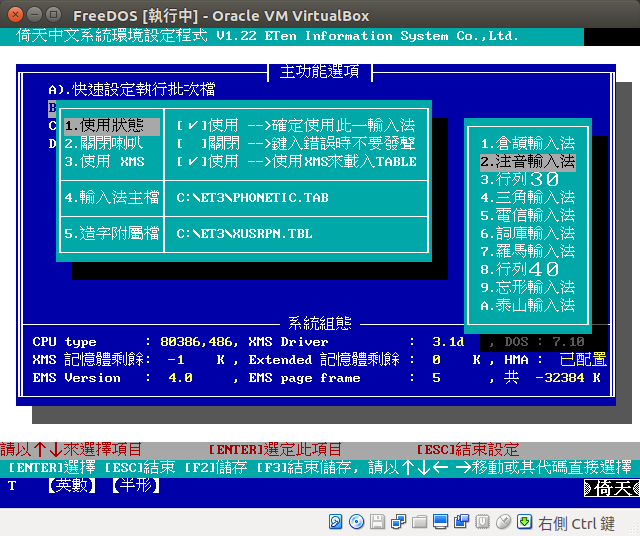Click the overlapping screens video capture icon
The width and height of the screenshot is (640, 536).
tap(462, 522)
